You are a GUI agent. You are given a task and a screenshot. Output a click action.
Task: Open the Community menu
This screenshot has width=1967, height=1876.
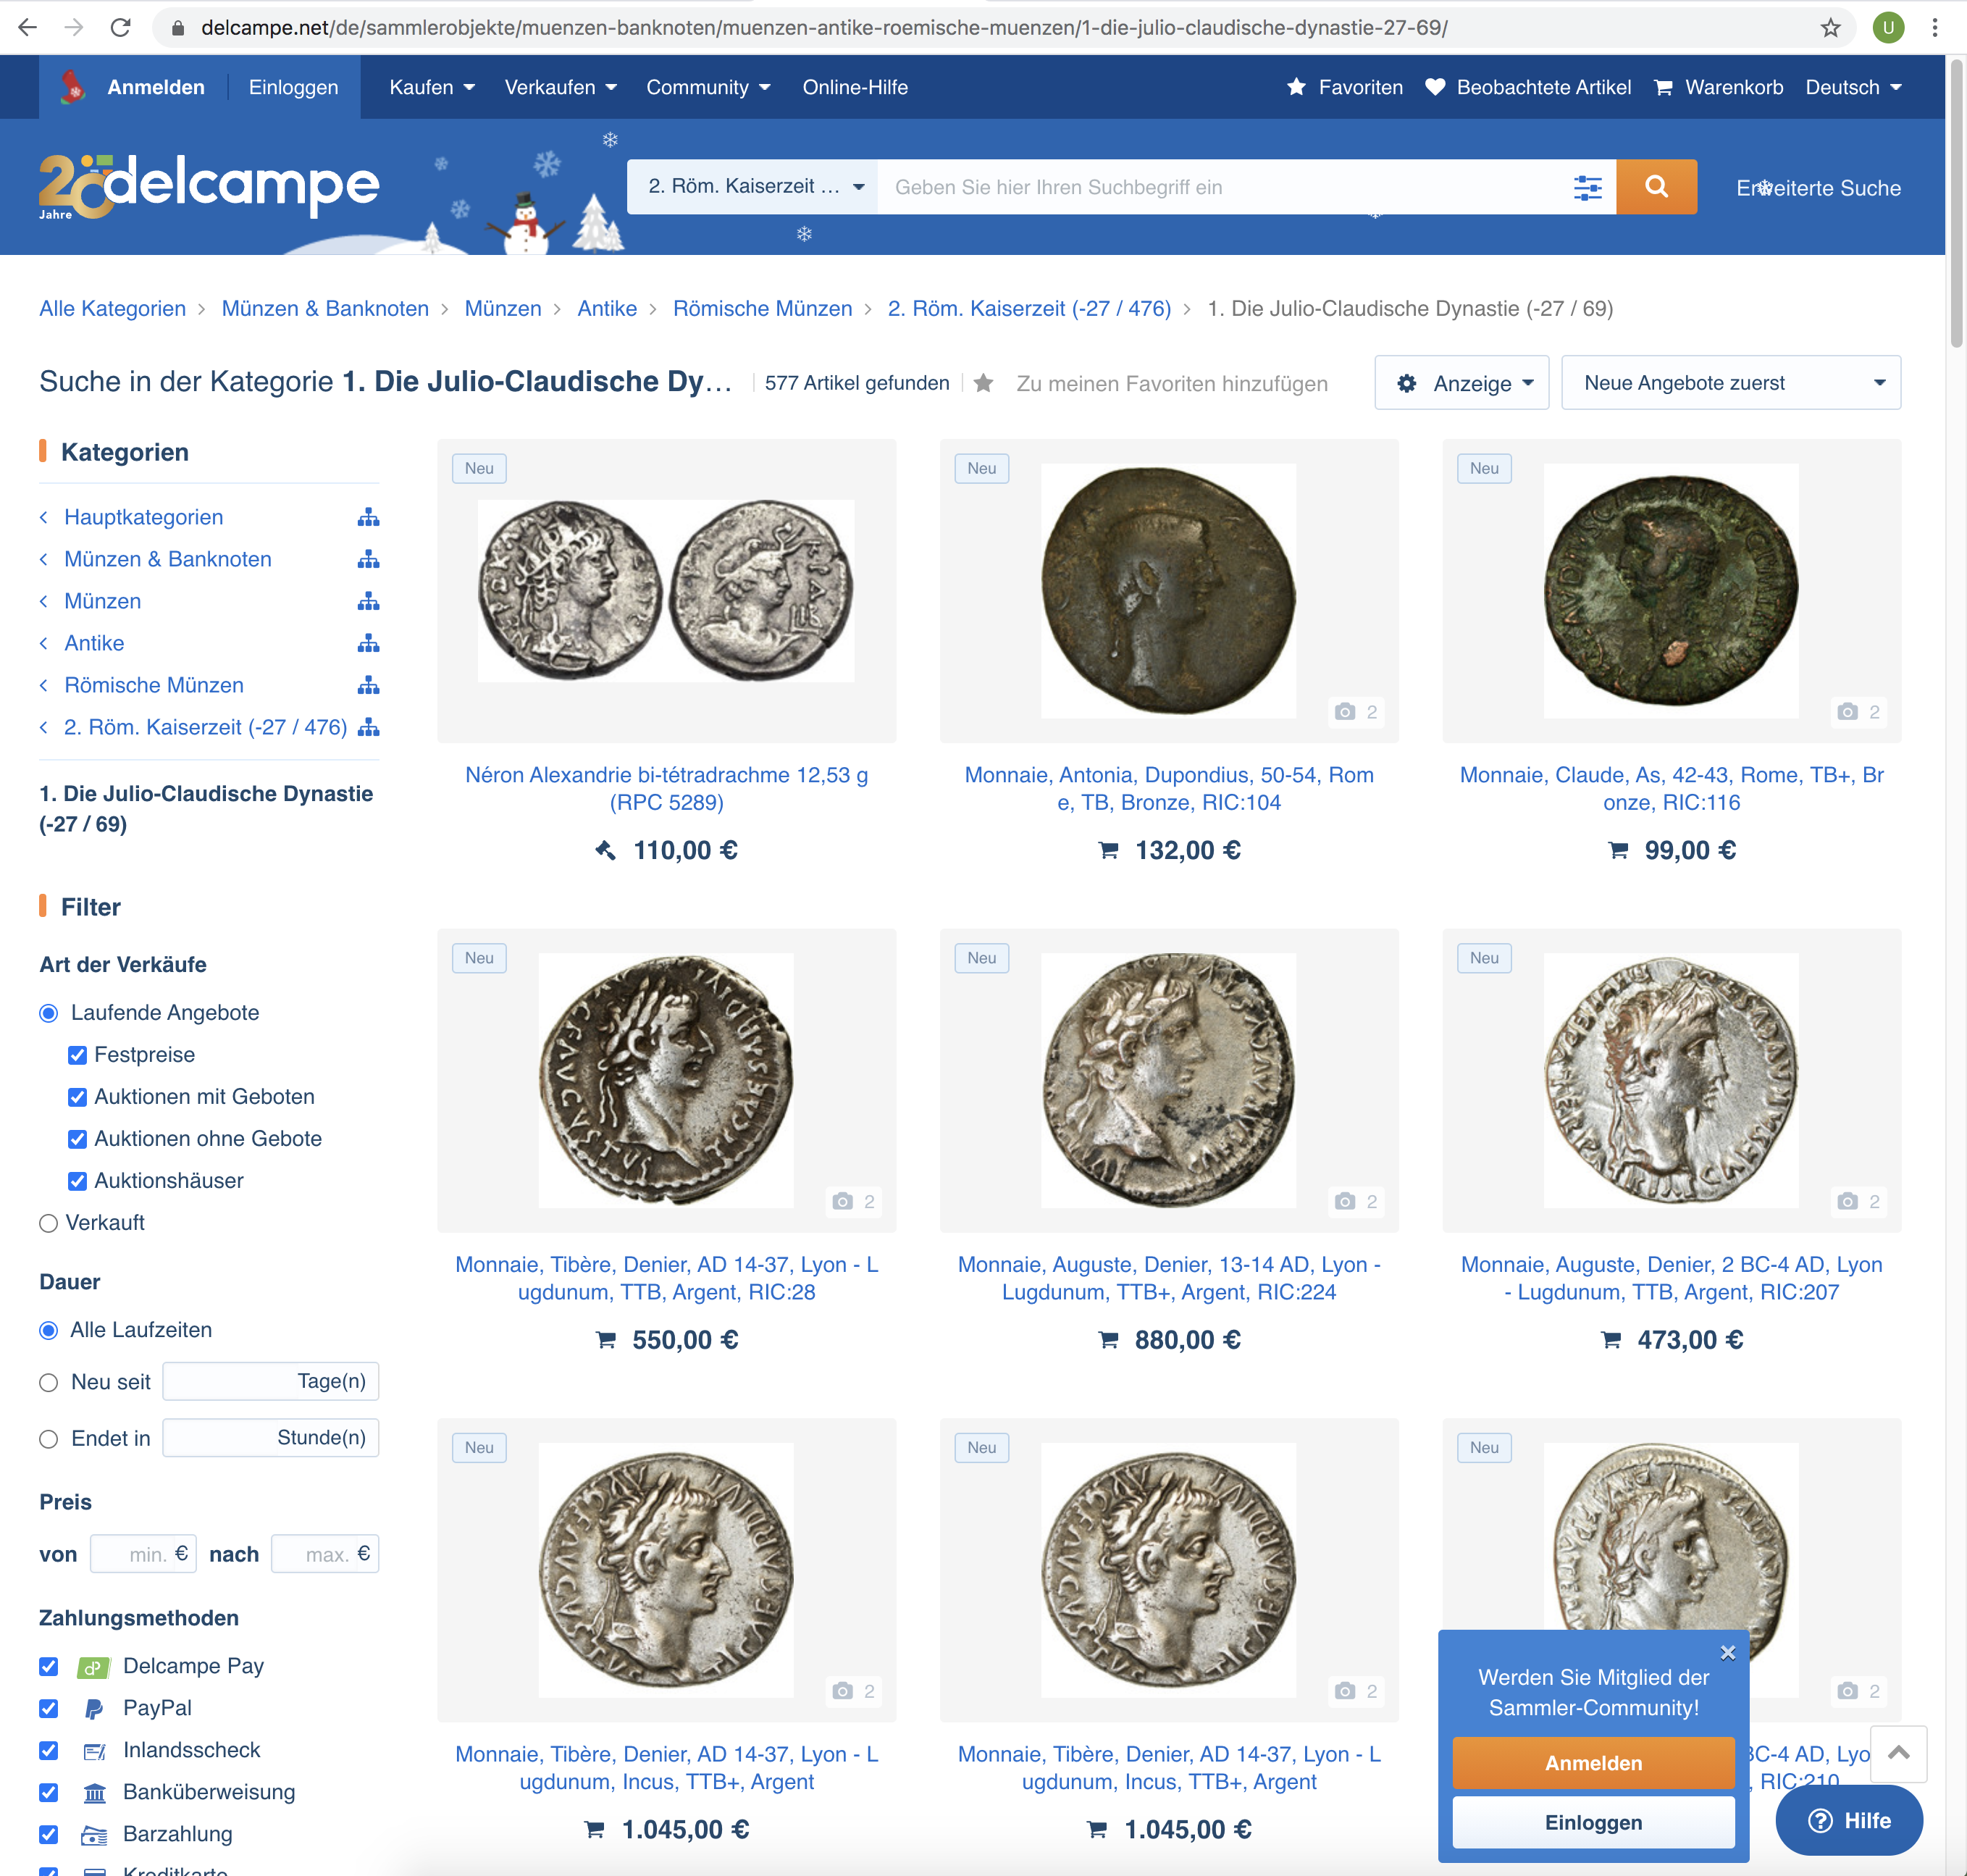pos(707,87)
